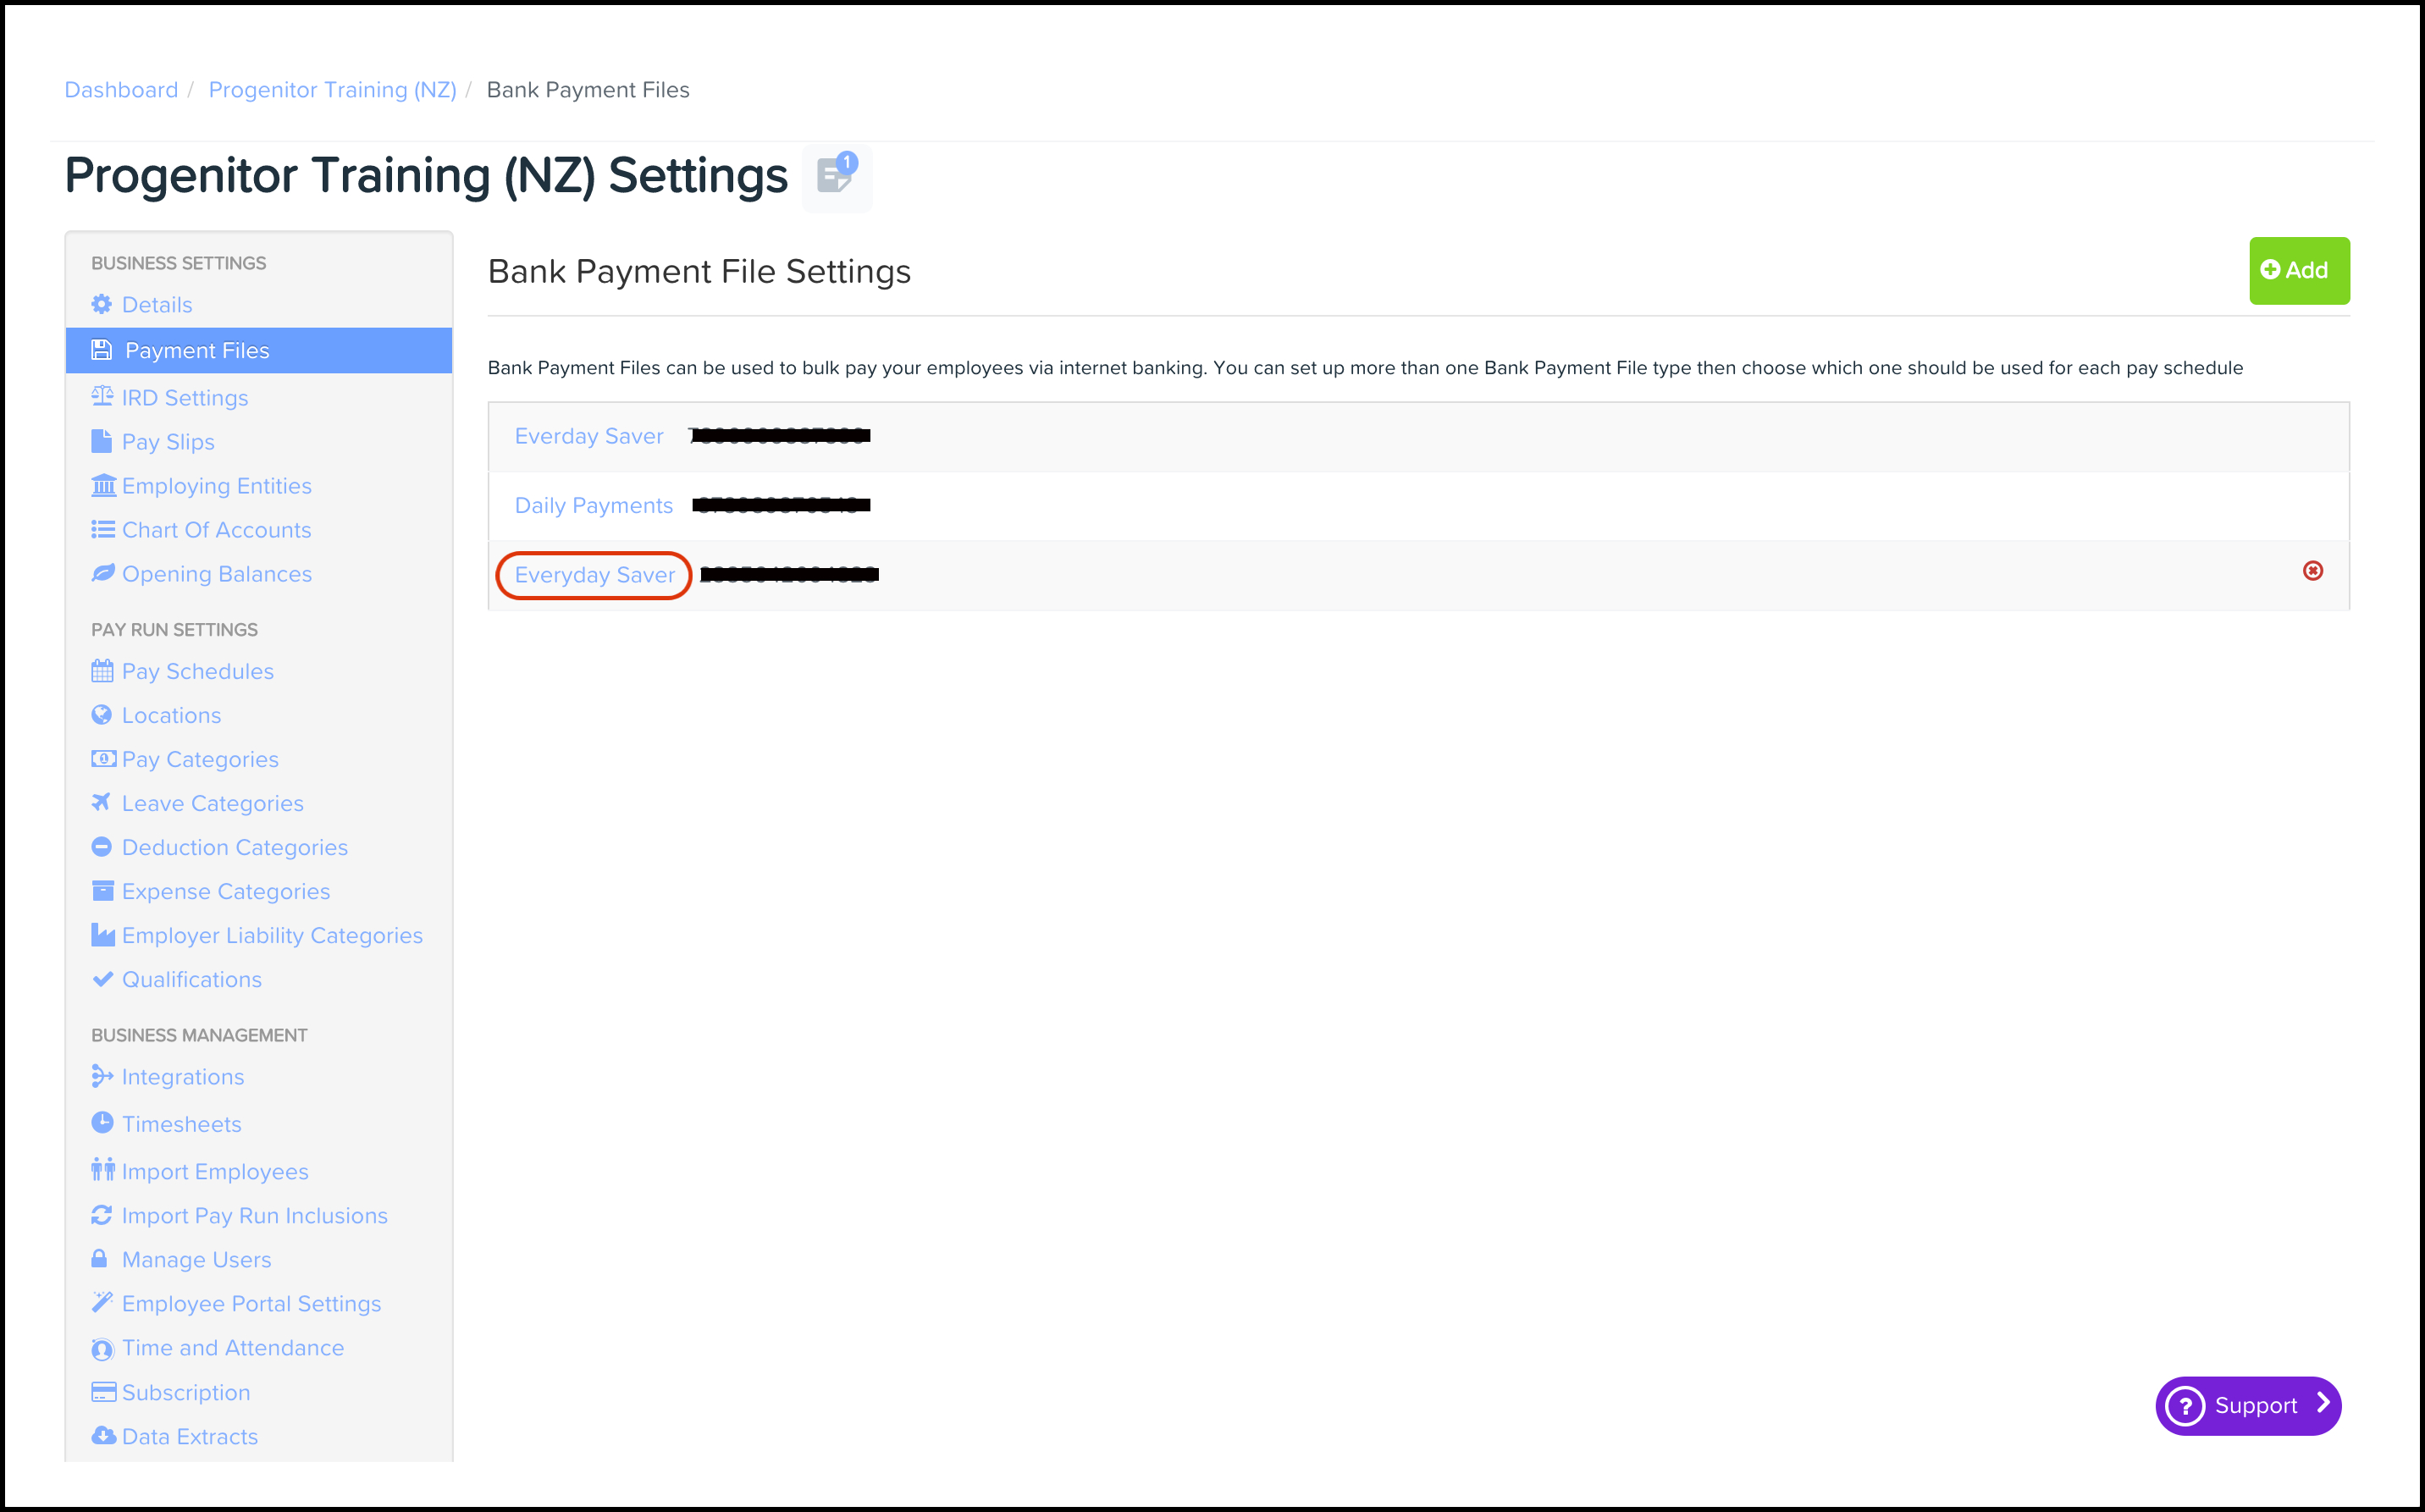Click the Details gear icon
Screen dimensions: 2425x1512
click(x=102, y=304)
